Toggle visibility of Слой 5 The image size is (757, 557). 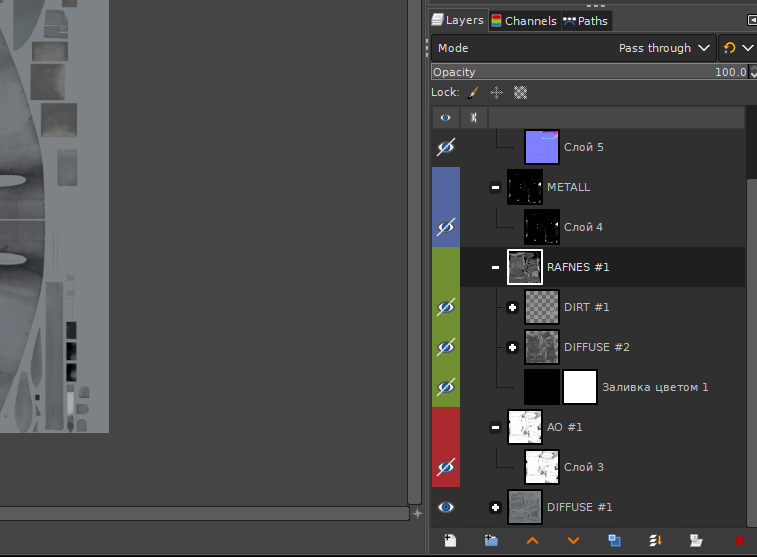point(446,147)
